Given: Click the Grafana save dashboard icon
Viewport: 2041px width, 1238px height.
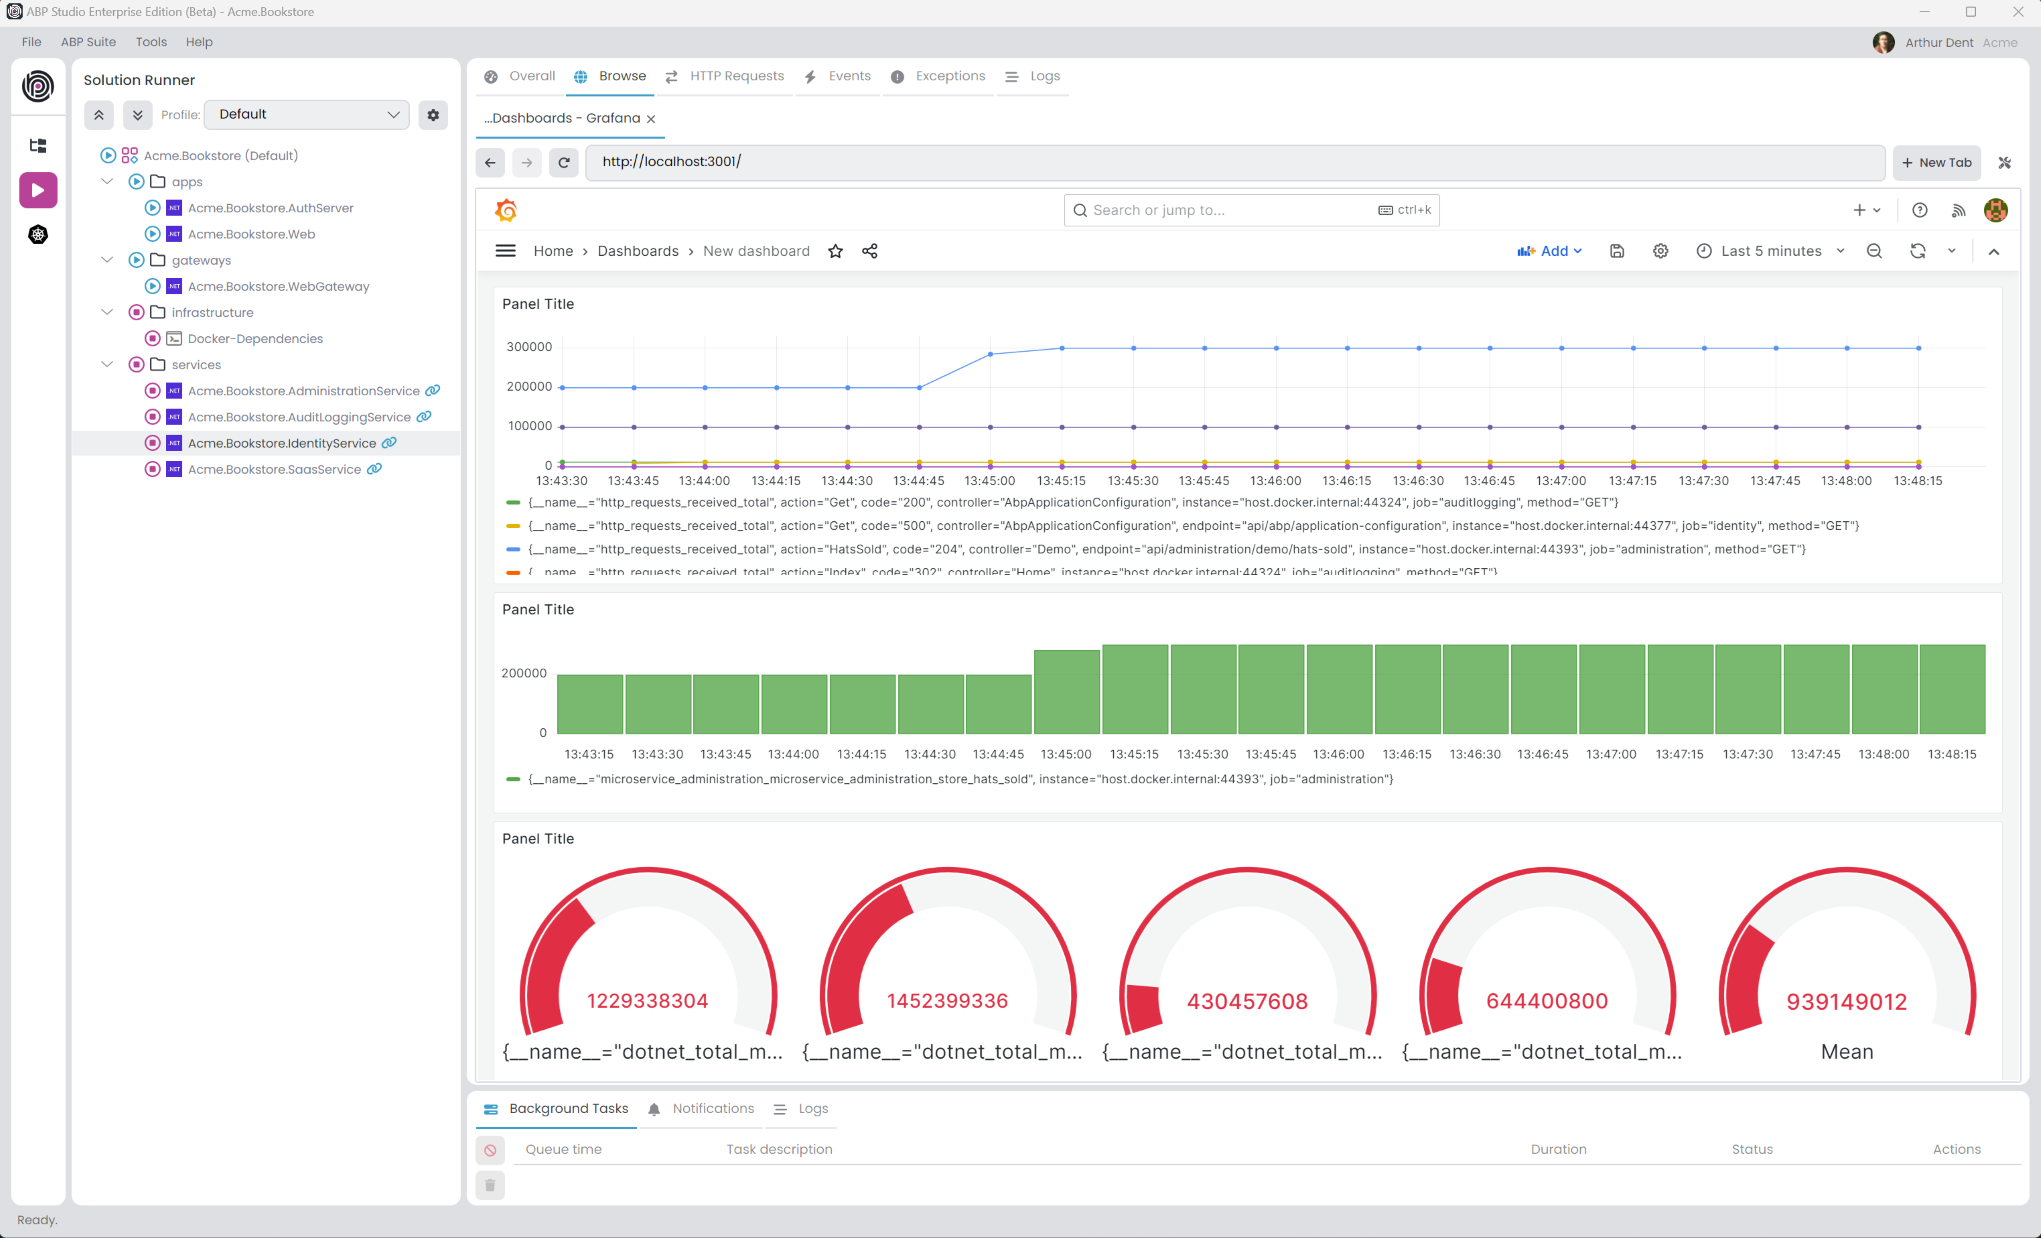Looking at the screenshot, I should coord(1616,251).
